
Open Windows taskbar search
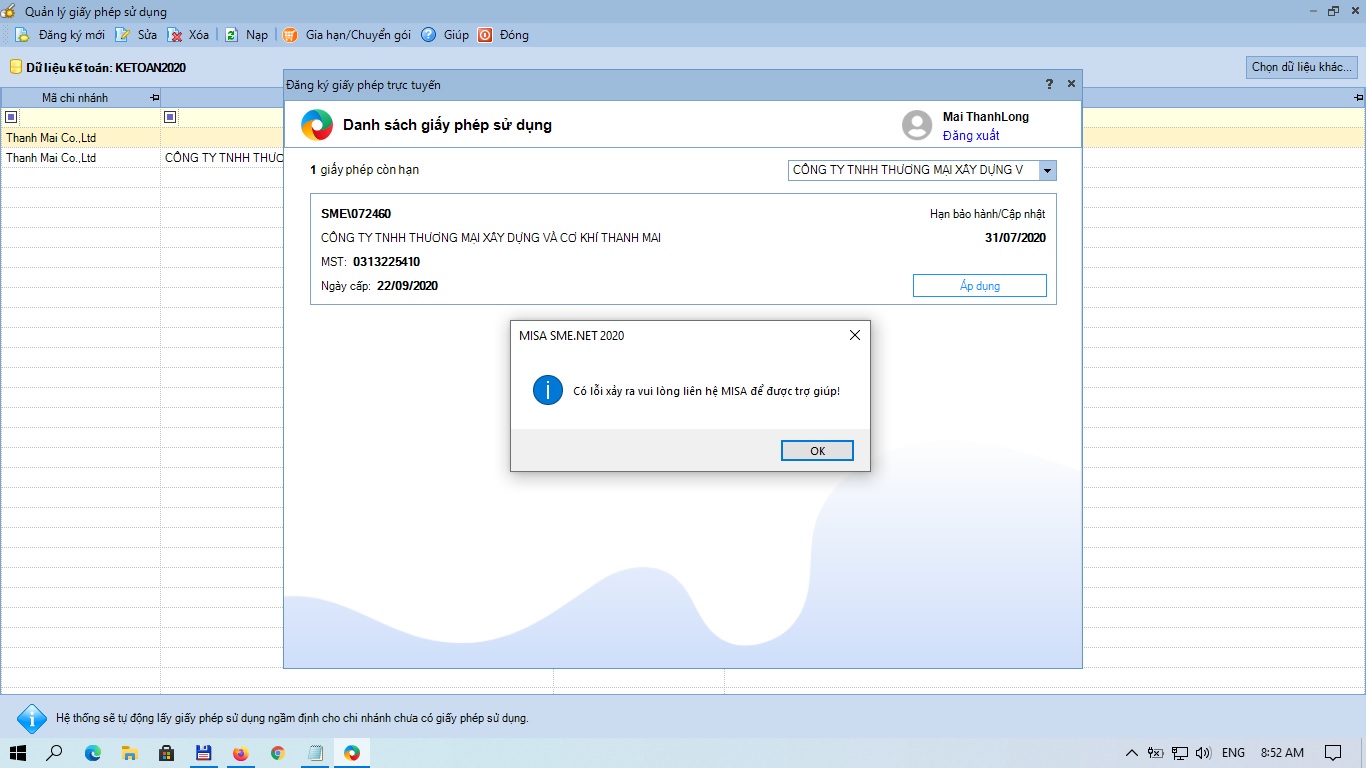pyautogui.click(x=55, y=753)
